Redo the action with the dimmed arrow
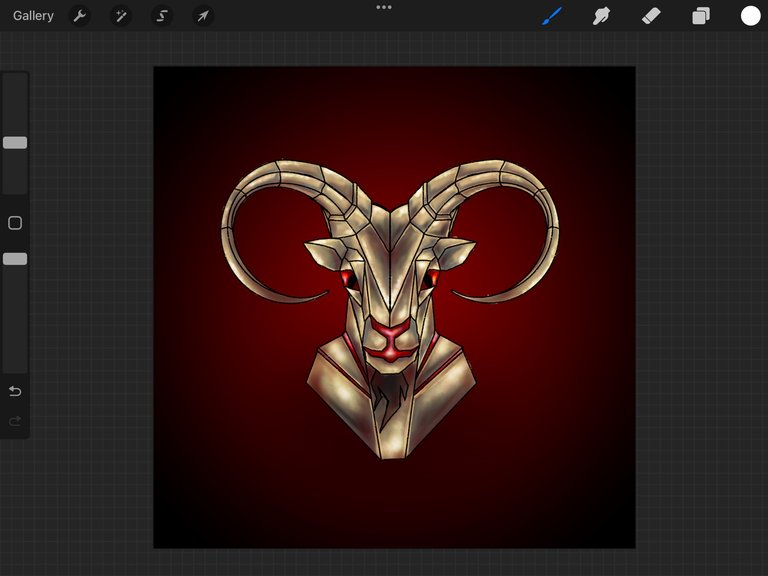768x576 pixels. pyautogui.click(x=15, y=421)
